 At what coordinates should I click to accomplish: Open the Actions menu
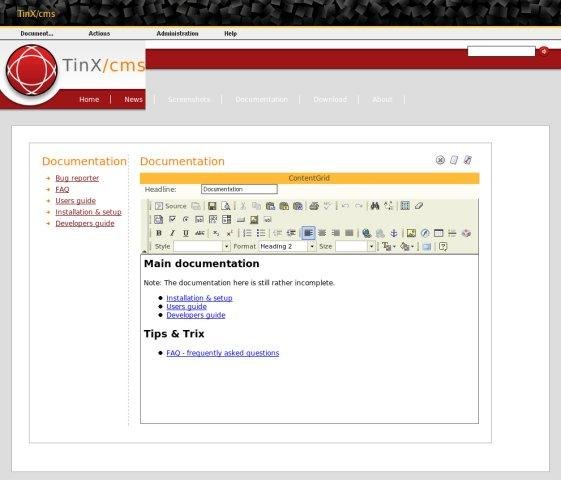(x=99, y=34)
